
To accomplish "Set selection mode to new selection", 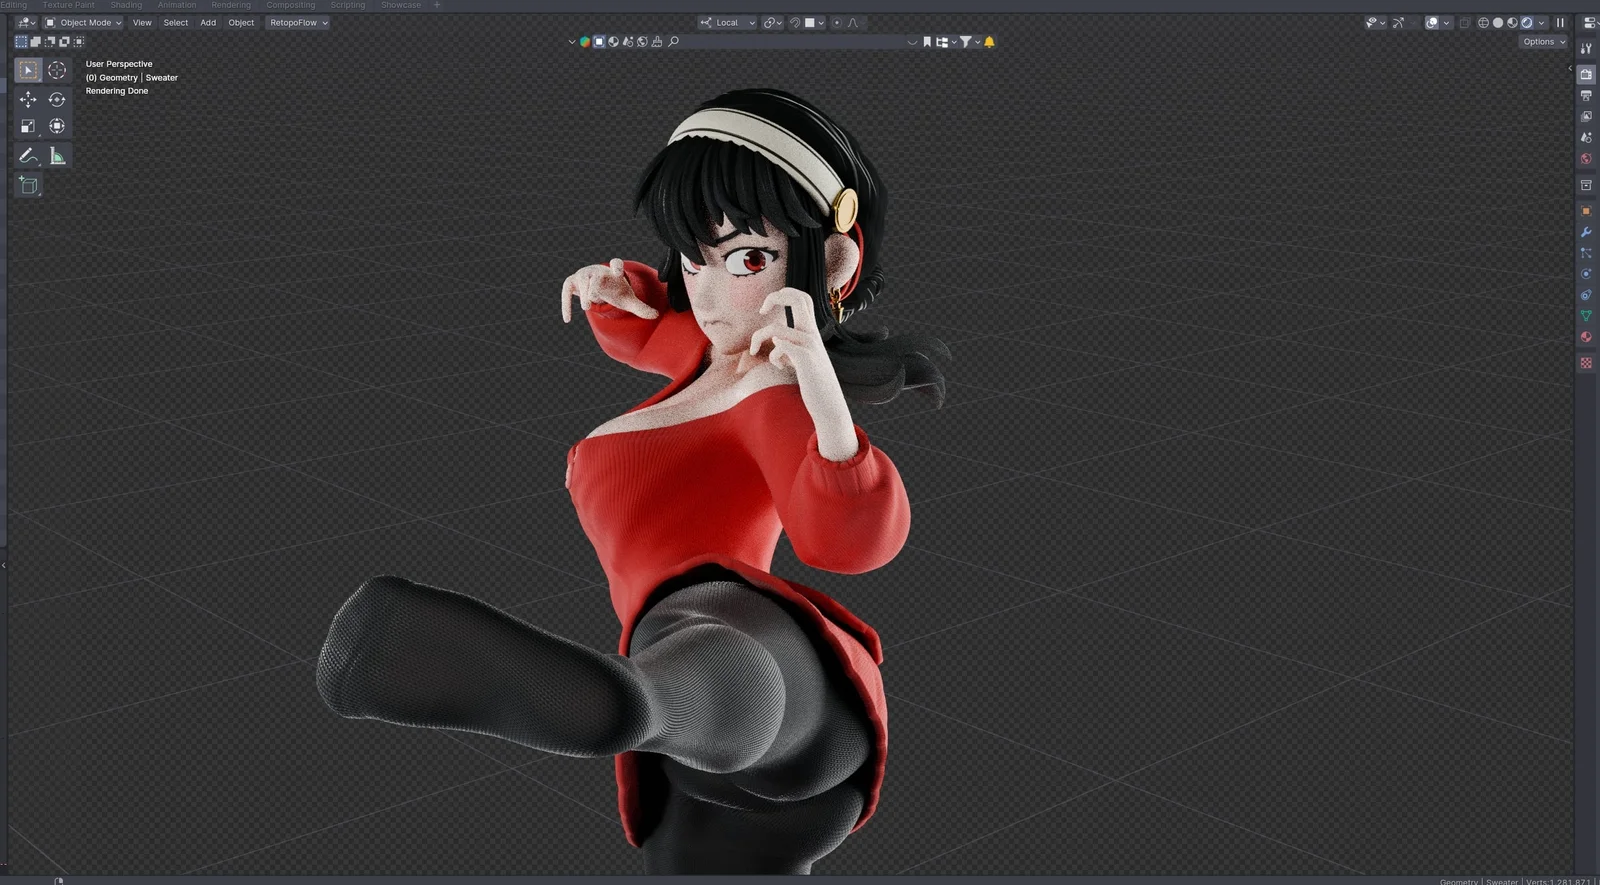I will [21, 42].
